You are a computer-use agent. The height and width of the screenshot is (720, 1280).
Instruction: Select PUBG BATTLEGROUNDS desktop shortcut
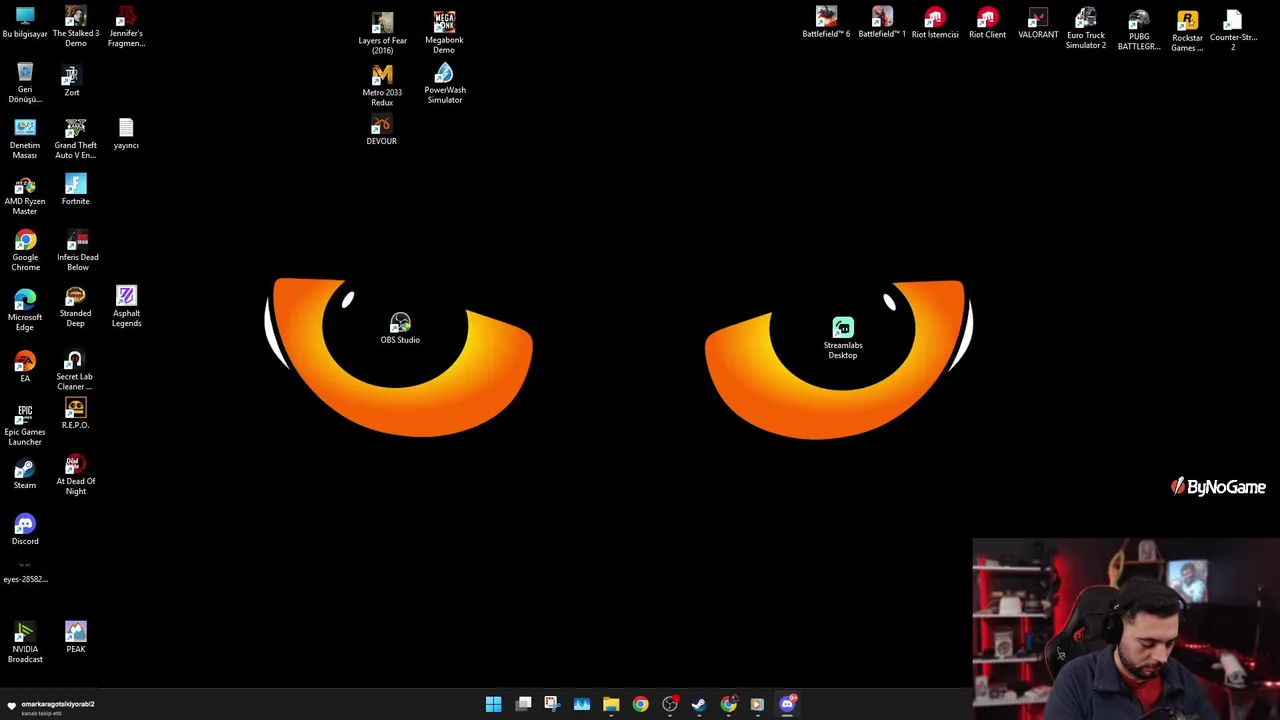click(x=1138, y=31)
